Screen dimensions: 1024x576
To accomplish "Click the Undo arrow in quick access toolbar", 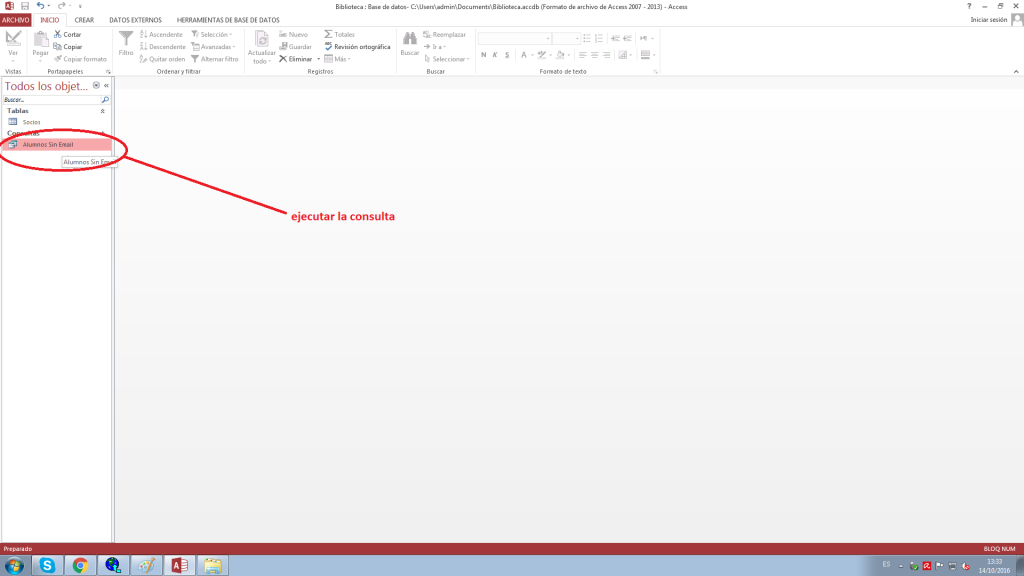I will coord(41,6).
